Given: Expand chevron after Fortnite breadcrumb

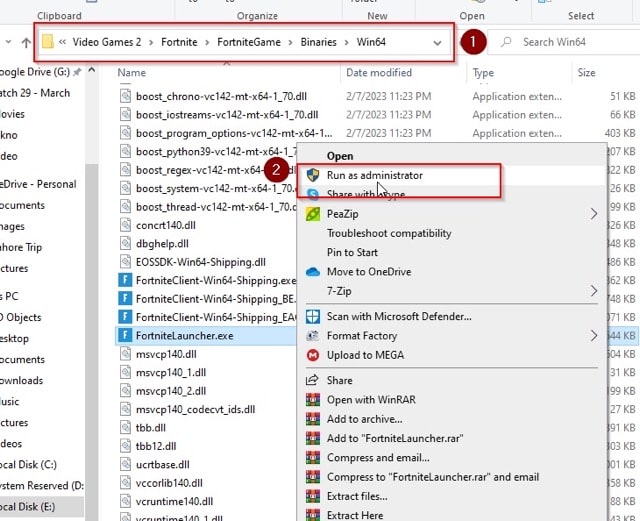Looking at the screenshot, I should coord(207,42).
